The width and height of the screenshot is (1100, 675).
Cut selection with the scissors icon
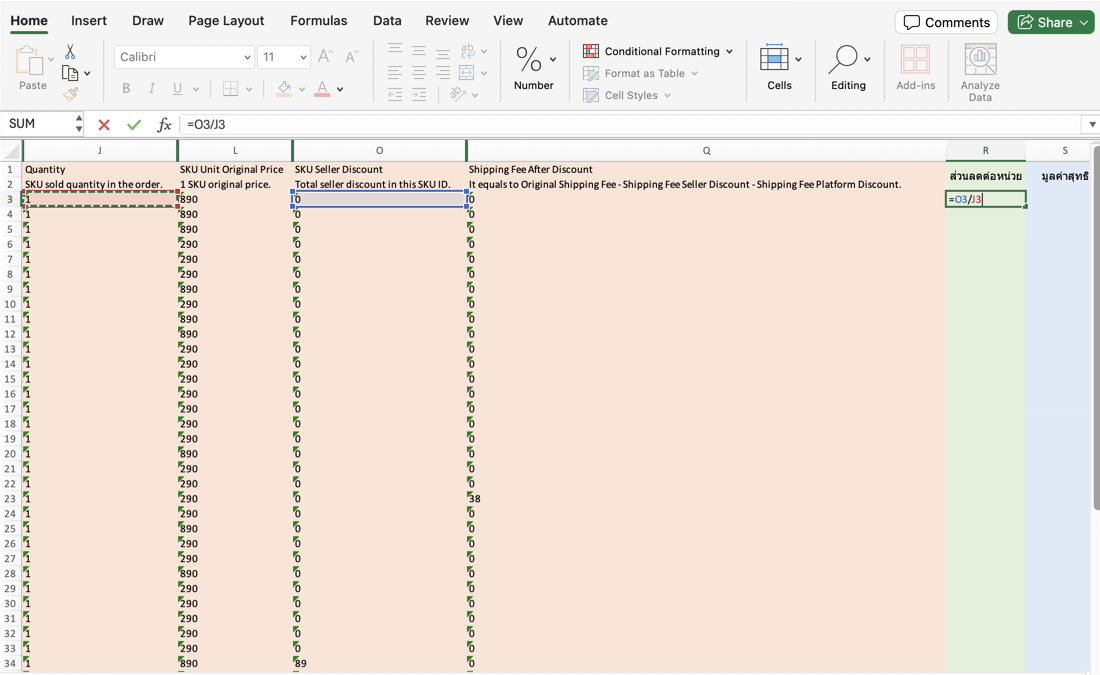[x=70, y=51]
